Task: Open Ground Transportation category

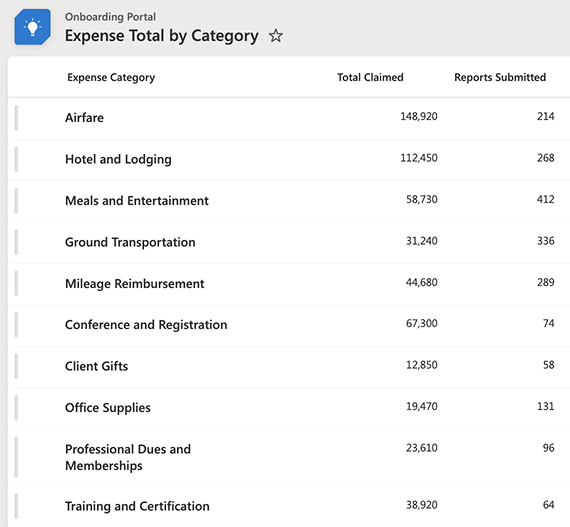Action: [130, 242]
